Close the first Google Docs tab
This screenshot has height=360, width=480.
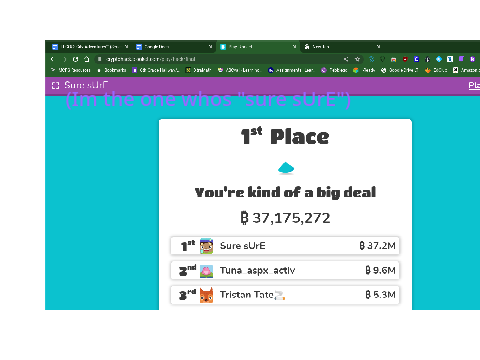tap(126, 47)
